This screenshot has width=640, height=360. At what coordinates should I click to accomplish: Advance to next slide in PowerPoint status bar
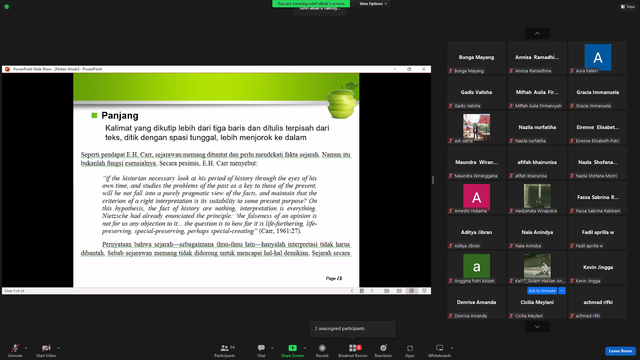point(372,291)
